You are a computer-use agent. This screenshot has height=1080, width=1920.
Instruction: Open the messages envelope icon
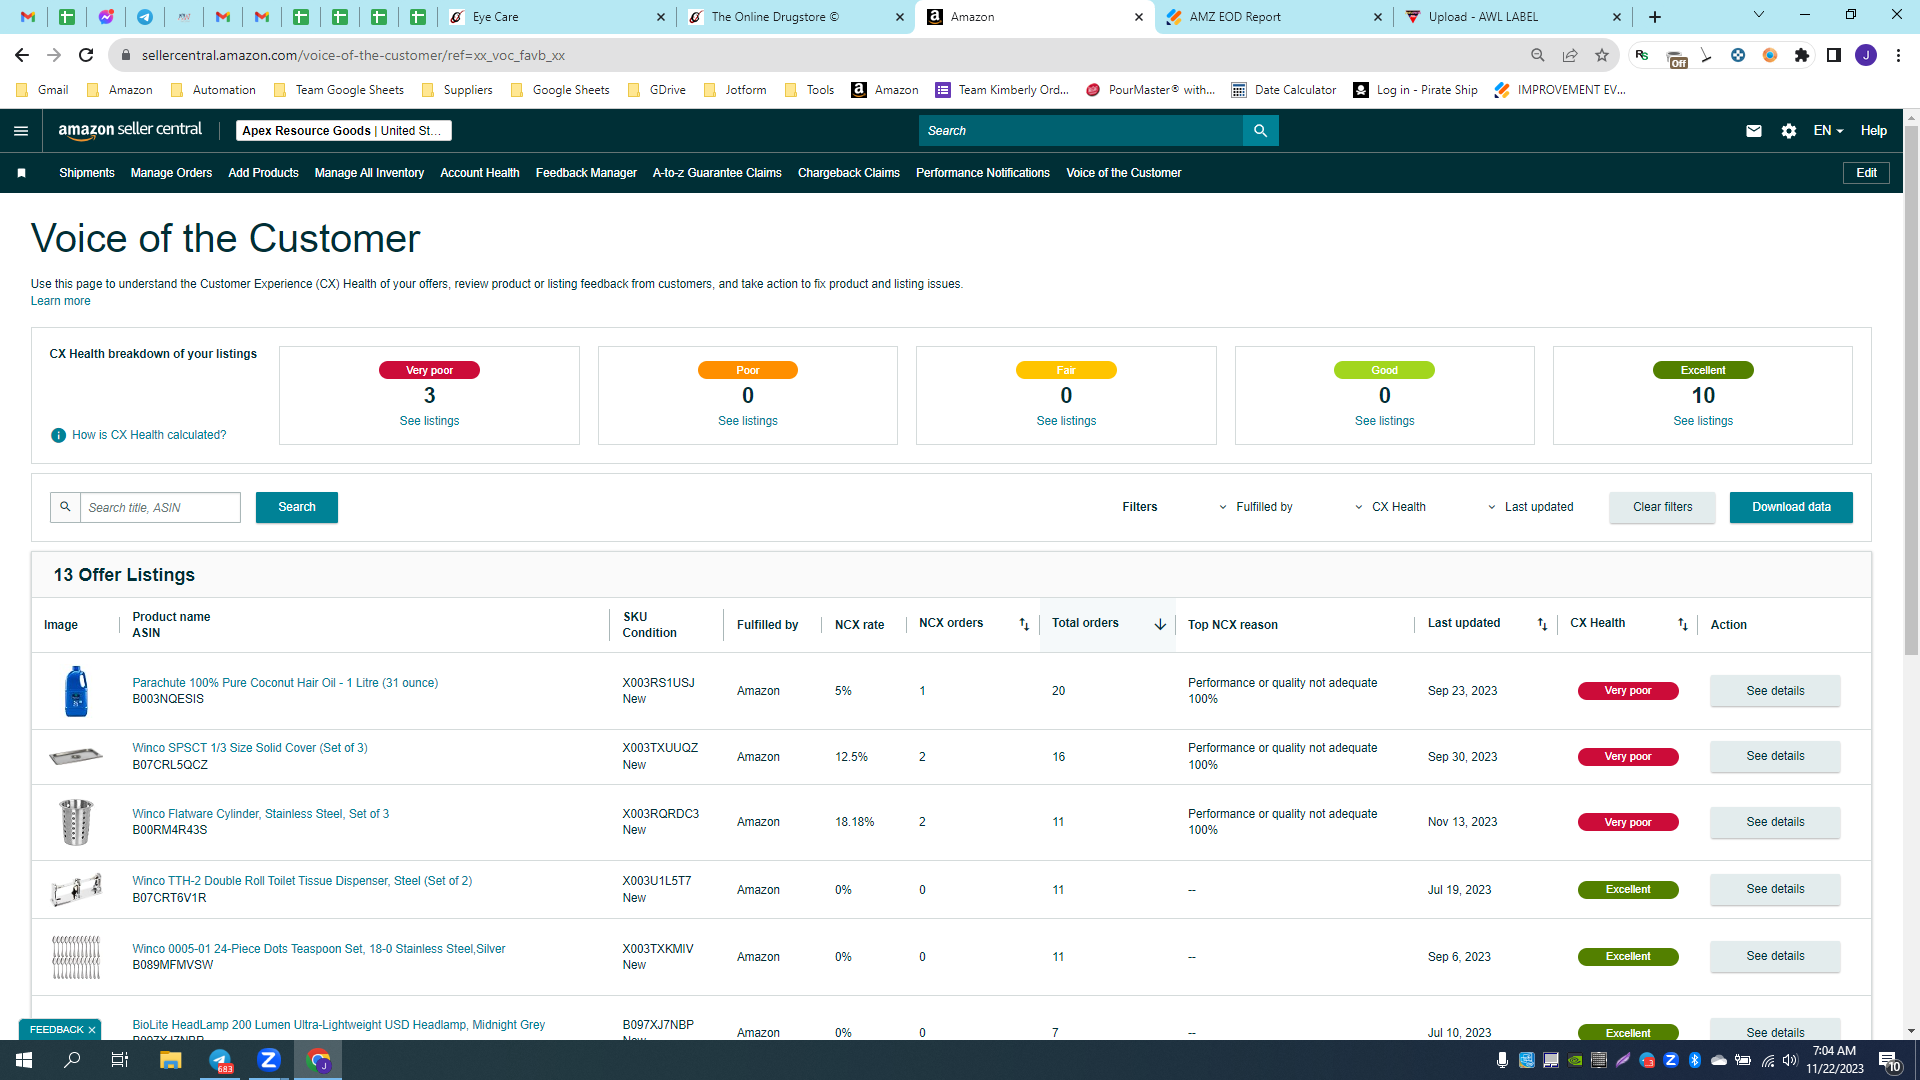pos(1754,131)
